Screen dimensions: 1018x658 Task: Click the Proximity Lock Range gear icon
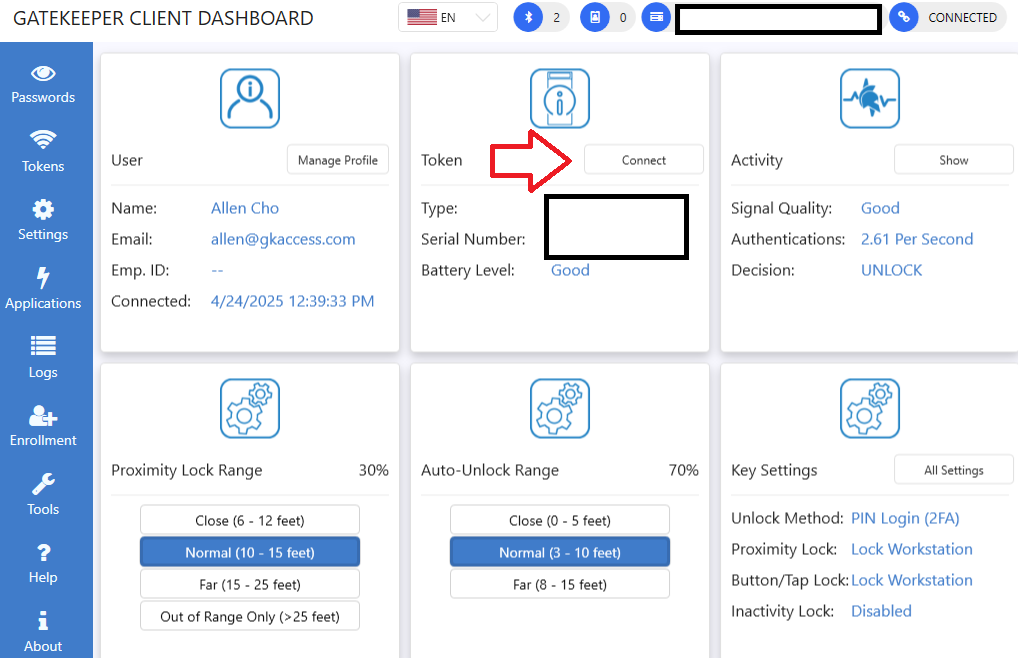click(x=249, y=408)
